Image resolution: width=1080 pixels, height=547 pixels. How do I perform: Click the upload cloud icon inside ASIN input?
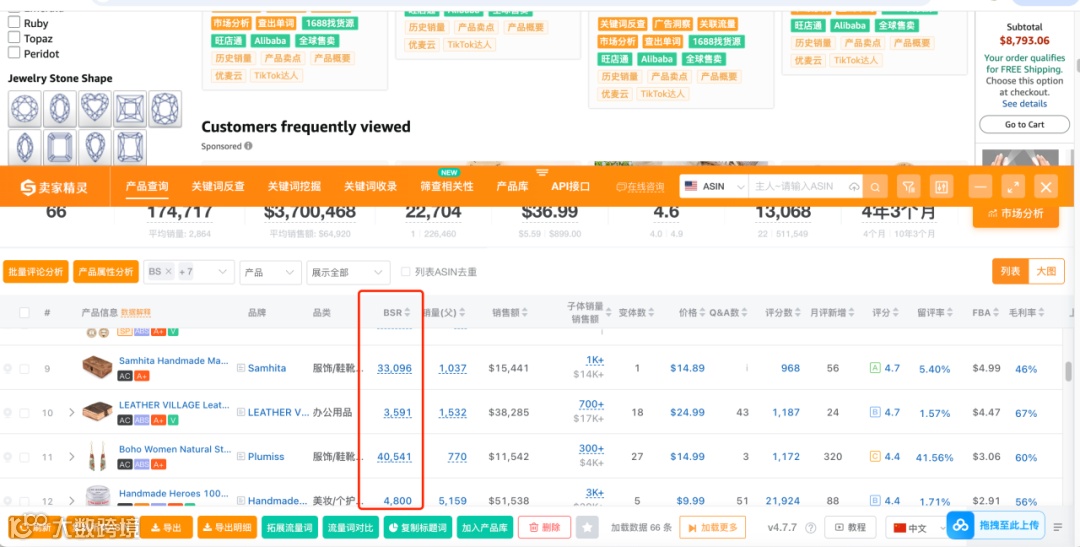854,187
